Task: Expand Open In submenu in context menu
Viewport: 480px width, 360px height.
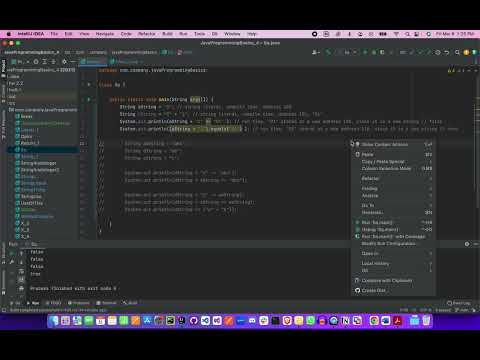Action: pos(393,254)
